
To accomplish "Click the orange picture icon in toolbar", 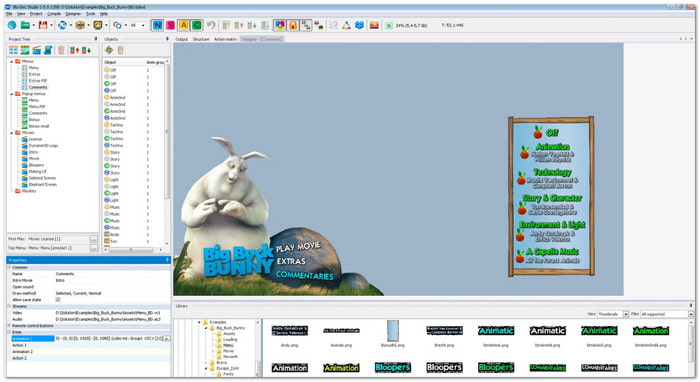I will coord(374,25).
